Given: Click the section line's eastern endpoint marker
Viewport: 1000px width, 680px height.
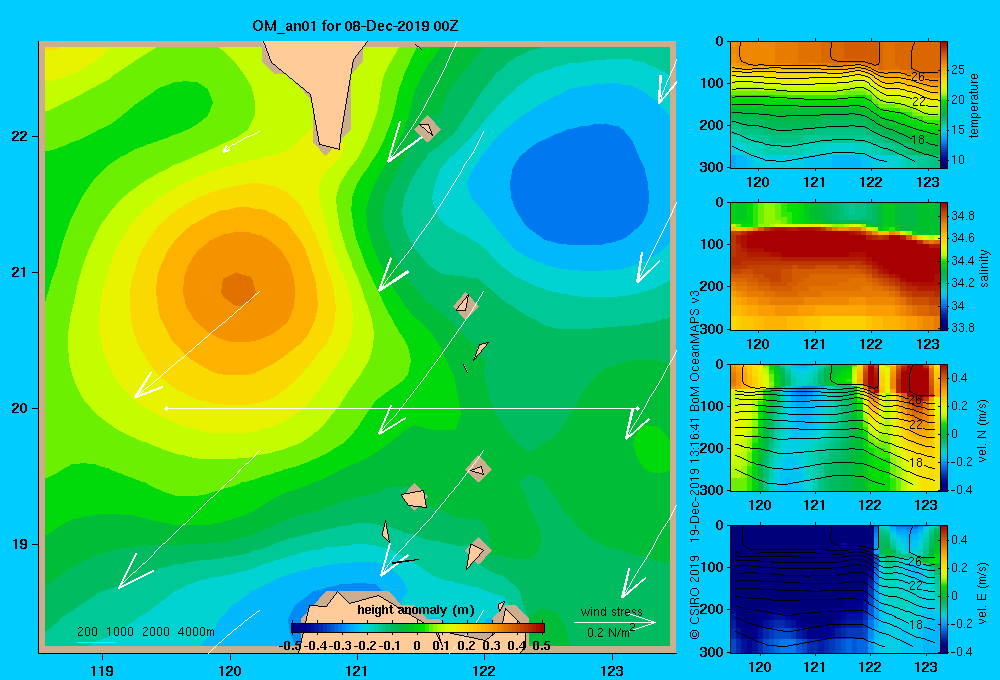Looking at the screenshot, I should click(637, 408).
